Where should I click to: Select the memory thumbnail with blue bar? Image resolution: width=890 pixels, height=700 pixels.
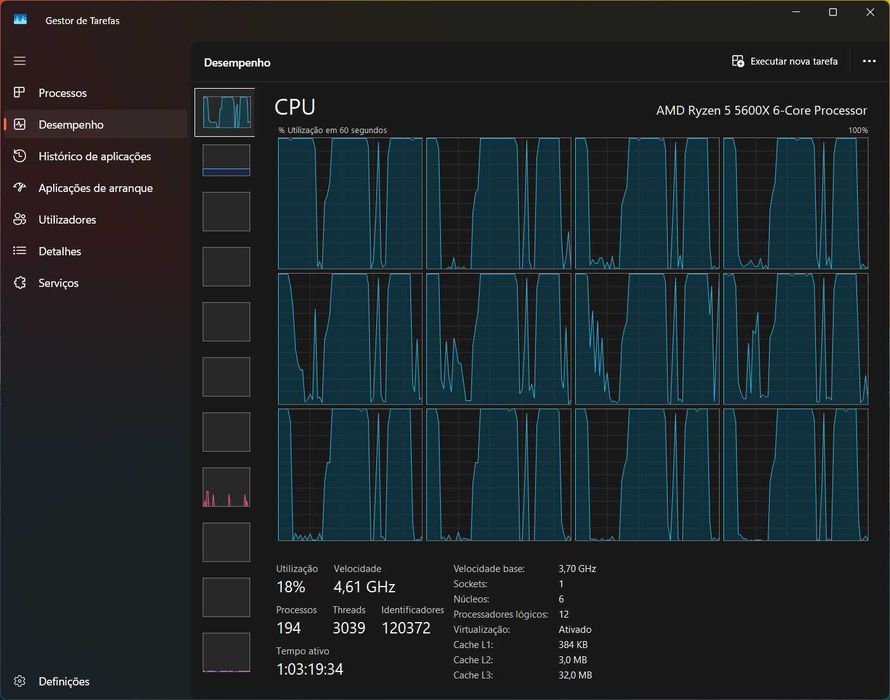[x=226, y=160]
